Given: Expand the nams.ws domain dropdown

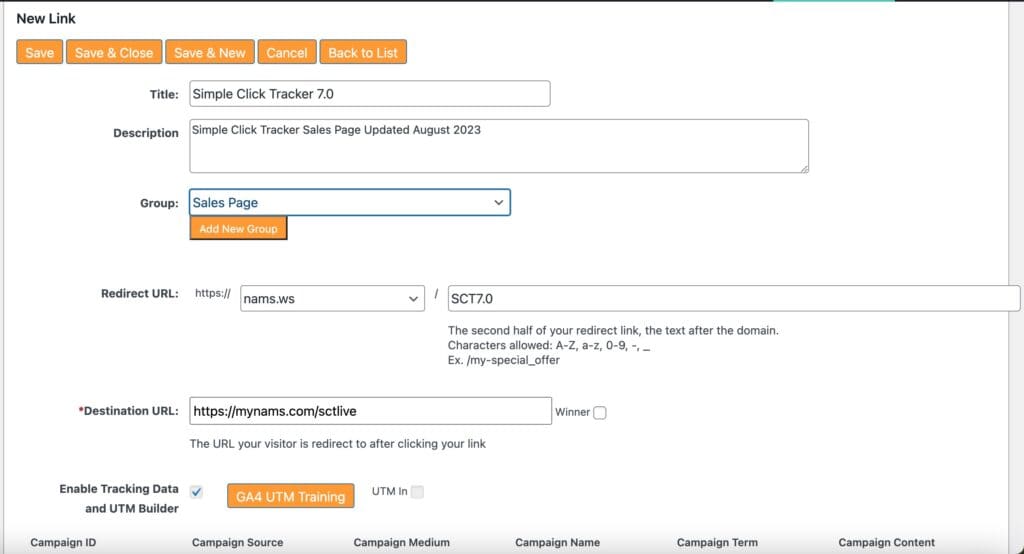Looking at the screenshot, I should click(x=332, y=299).
